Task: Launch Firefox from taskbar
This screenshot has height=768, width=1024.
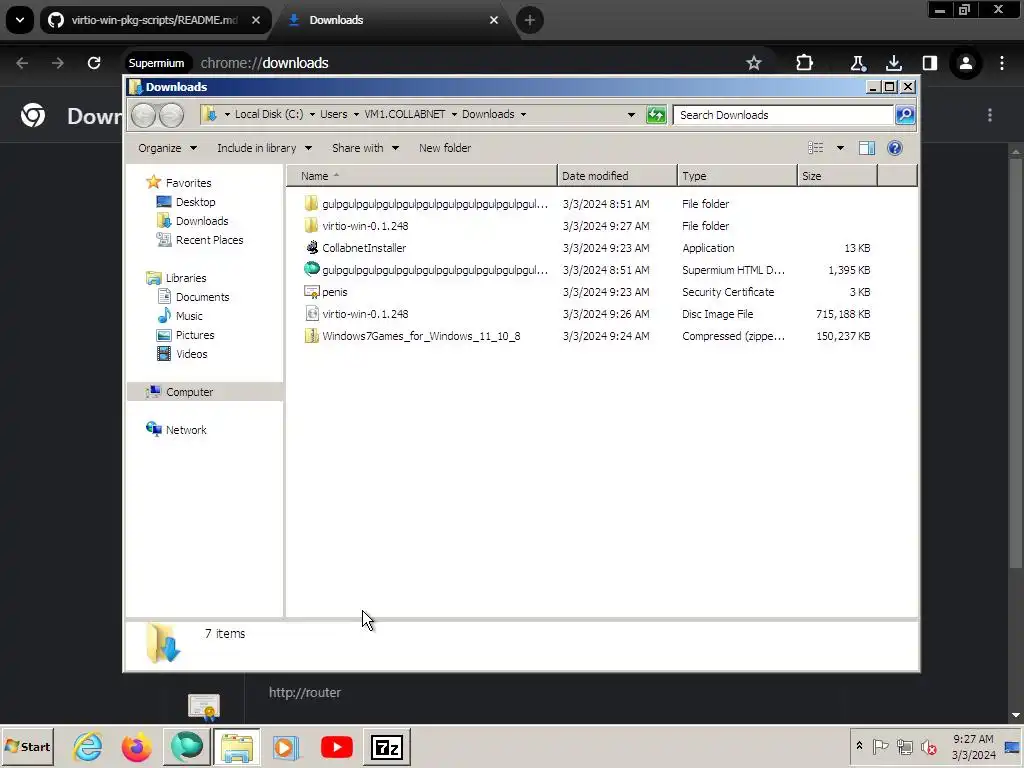Action: (136, 746)
